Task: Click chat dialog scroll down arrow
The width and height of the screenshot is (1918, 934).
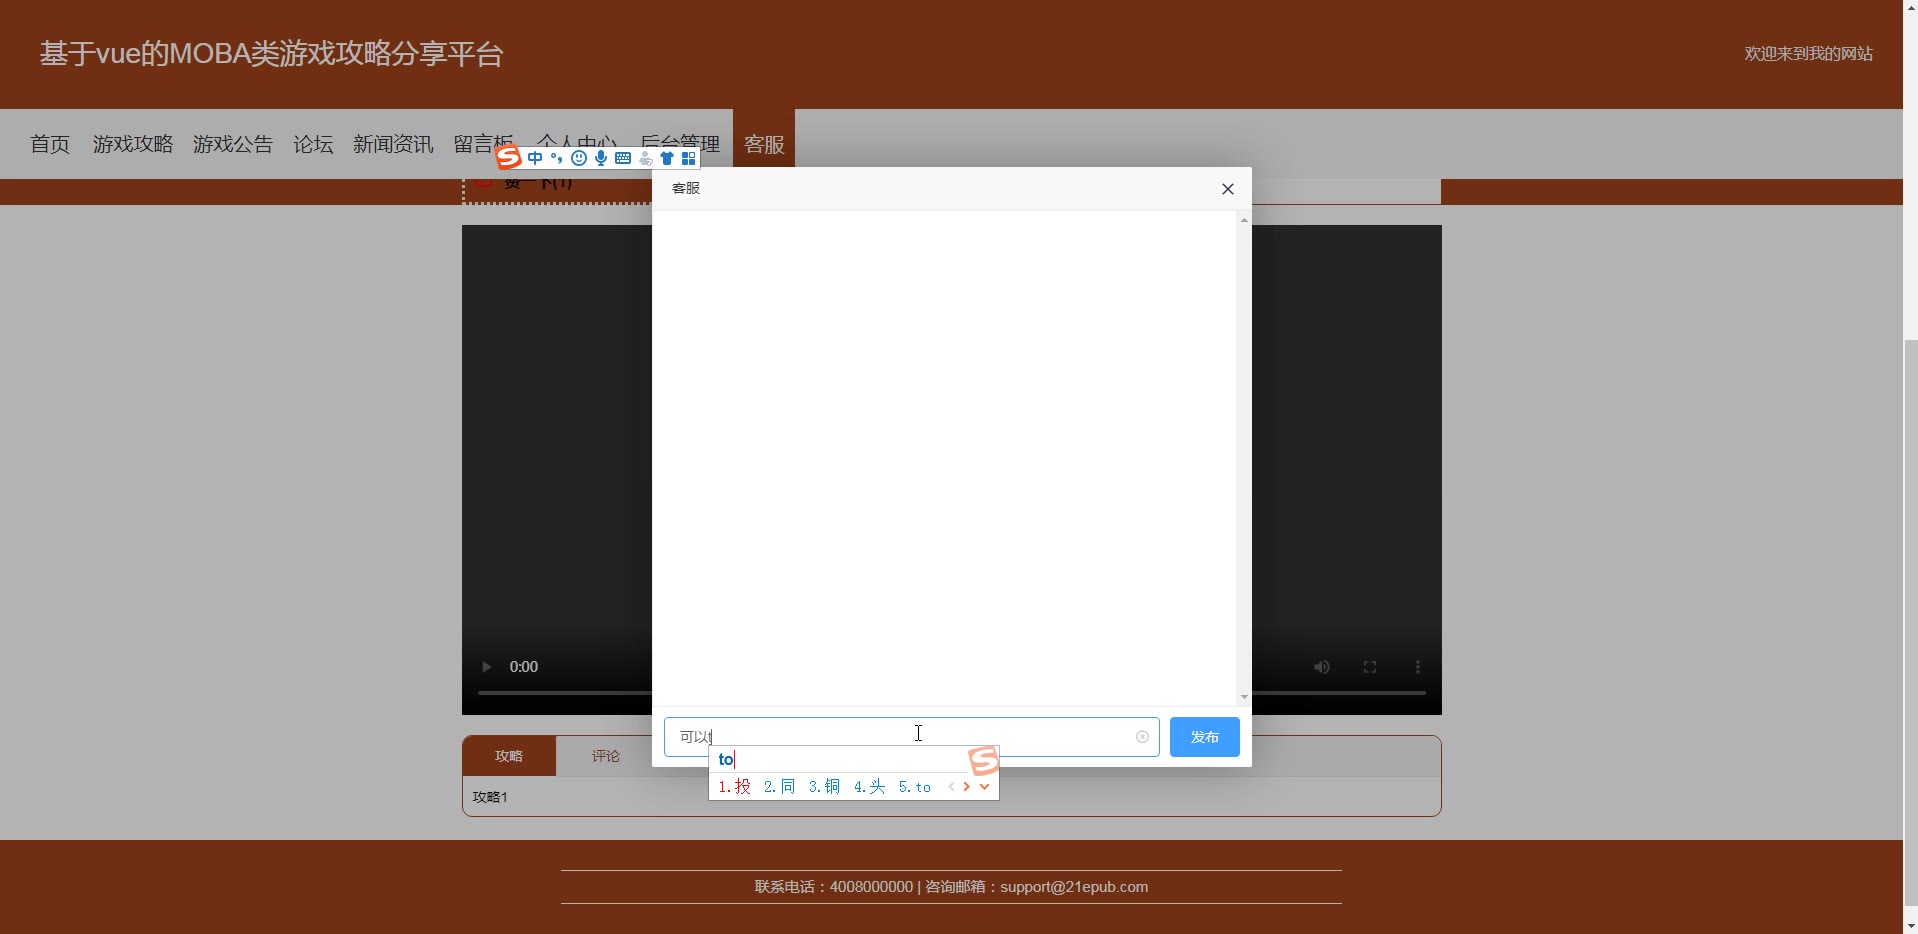Action: [1244, 697]
